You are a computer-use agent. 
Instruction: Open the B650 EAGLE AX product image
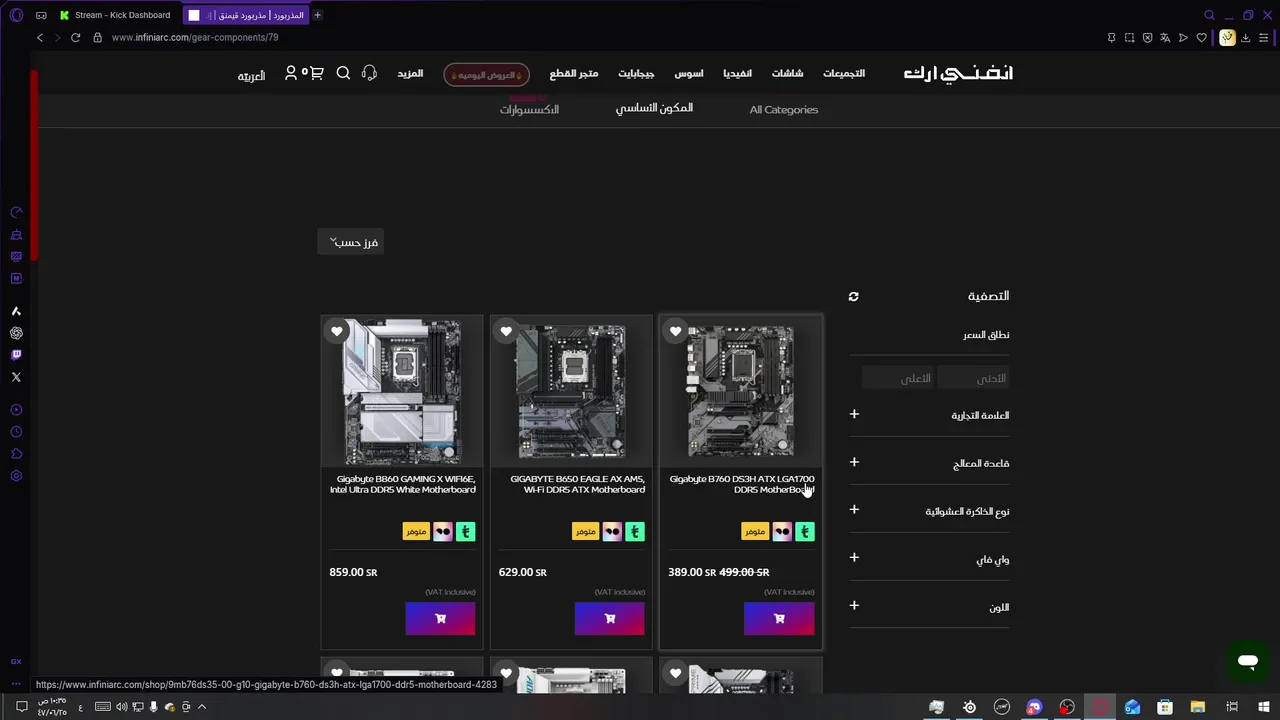571,391
